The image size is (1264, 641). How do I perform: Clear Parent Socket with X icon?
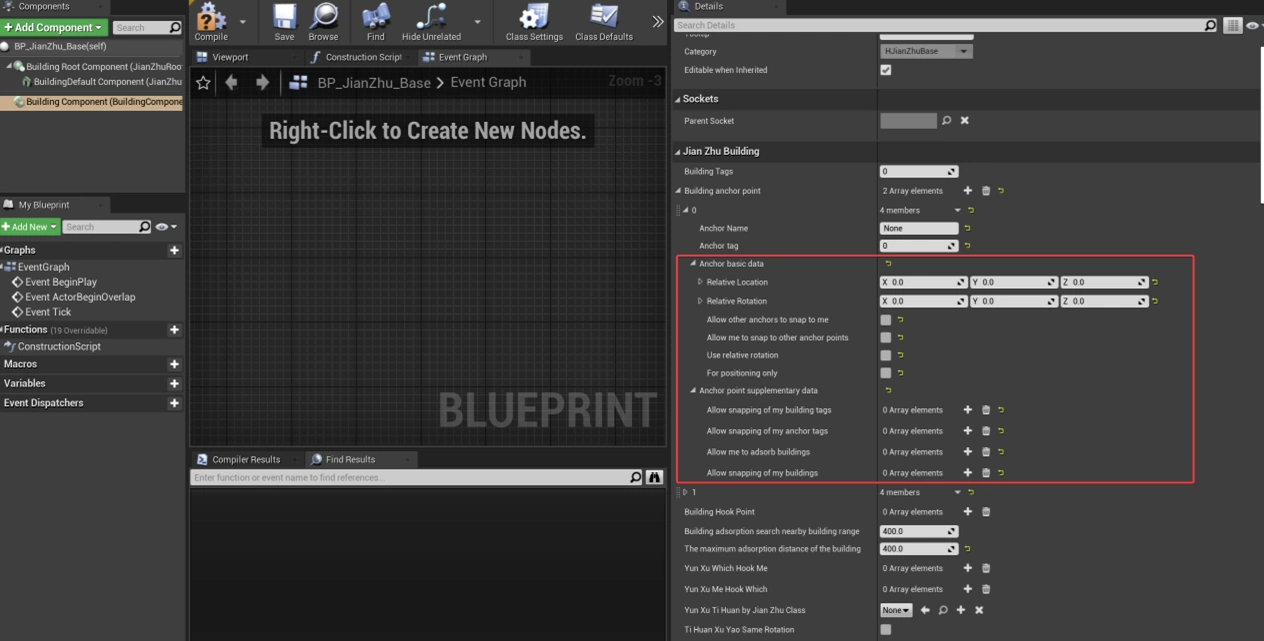965,121
